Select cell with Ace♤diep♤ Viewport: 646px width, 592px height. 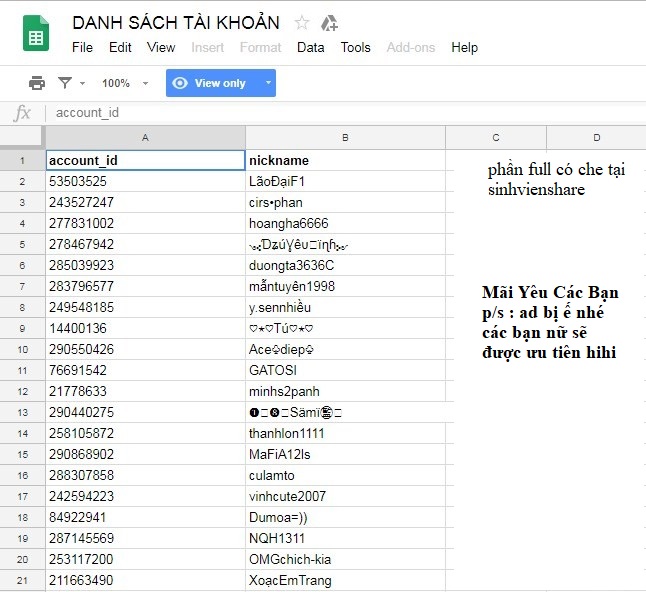(345, 349)
